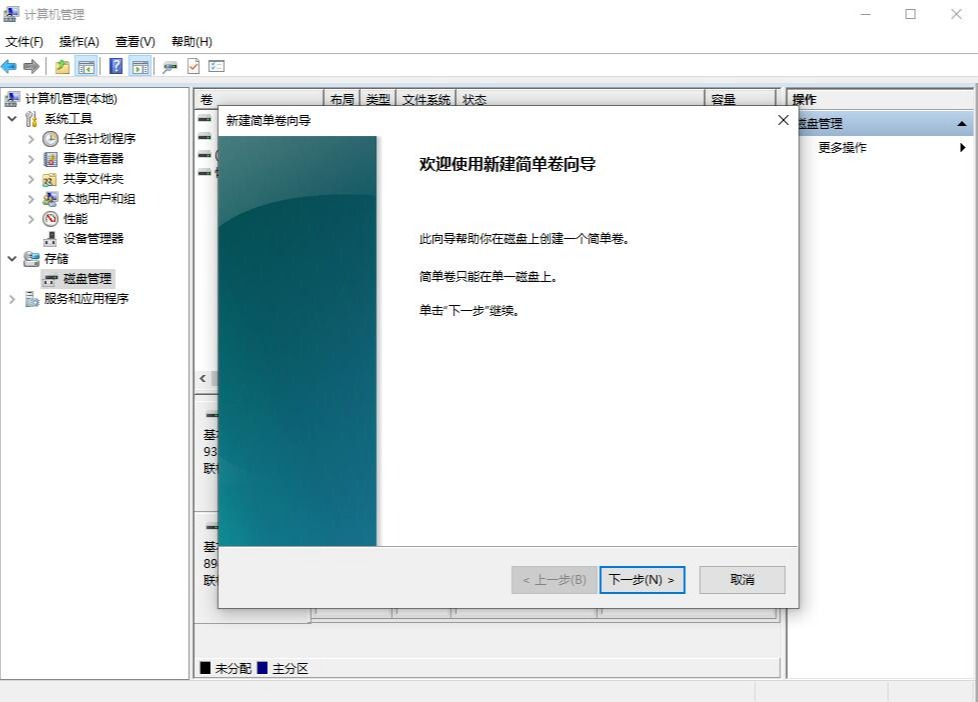The height and width of the screenshot is (702, 978).
Task: Click the Forward arrow toolbar icon
Action: (31, 66)
